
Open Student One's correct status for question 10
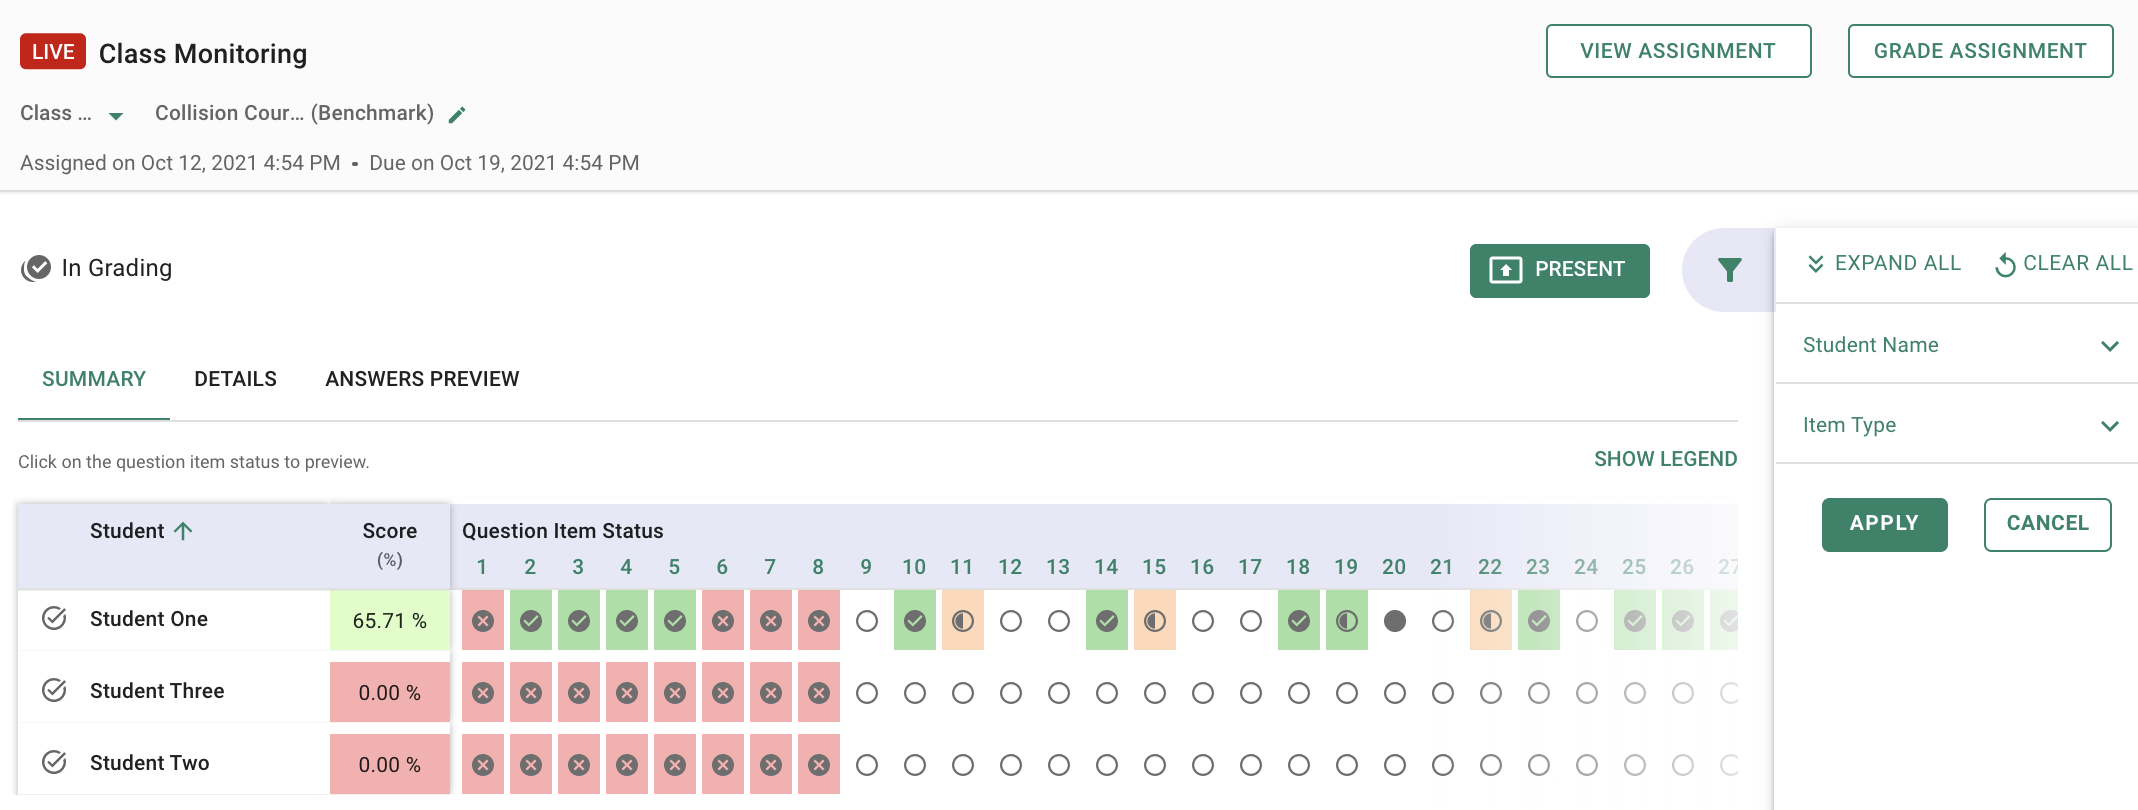[915, 621]
